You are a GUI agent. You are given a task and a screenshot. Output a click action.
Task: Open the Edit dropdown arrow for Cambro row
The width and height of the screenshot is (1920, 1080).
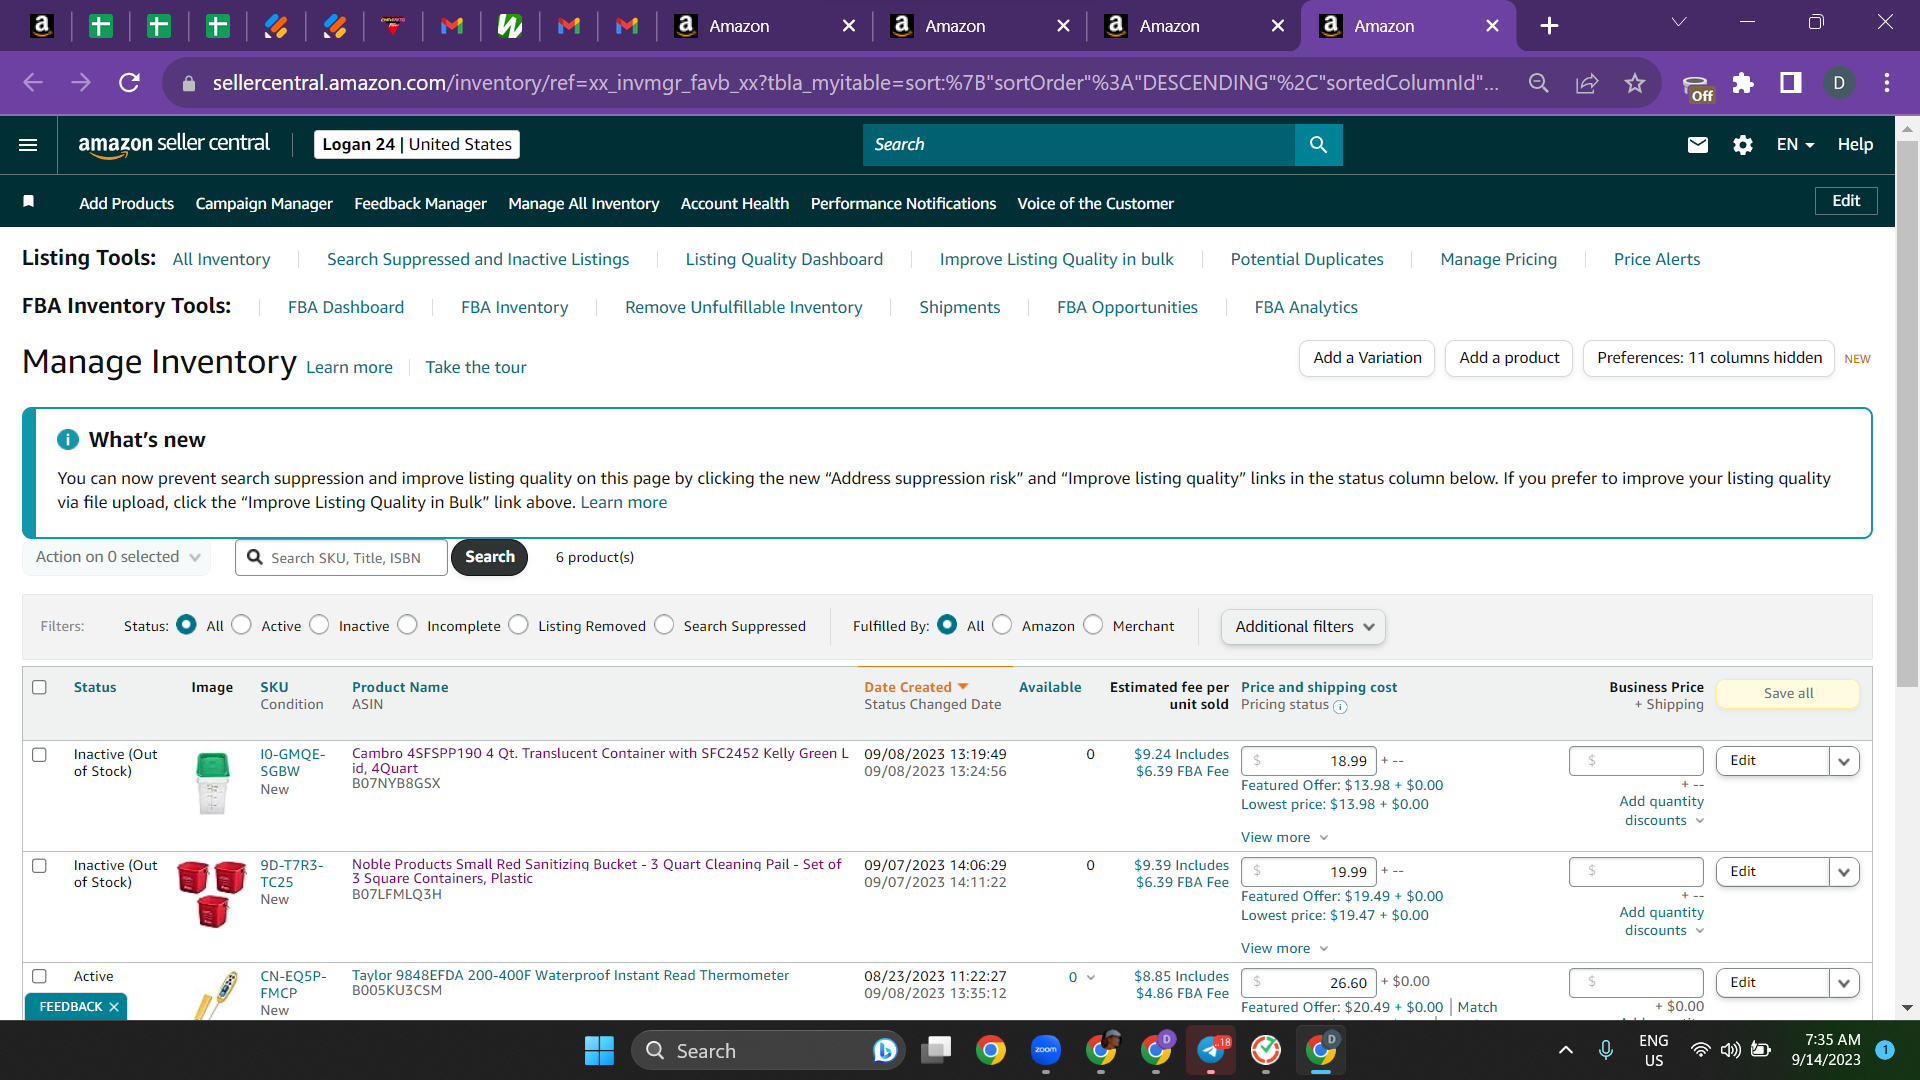click(x=1844, y=761)
